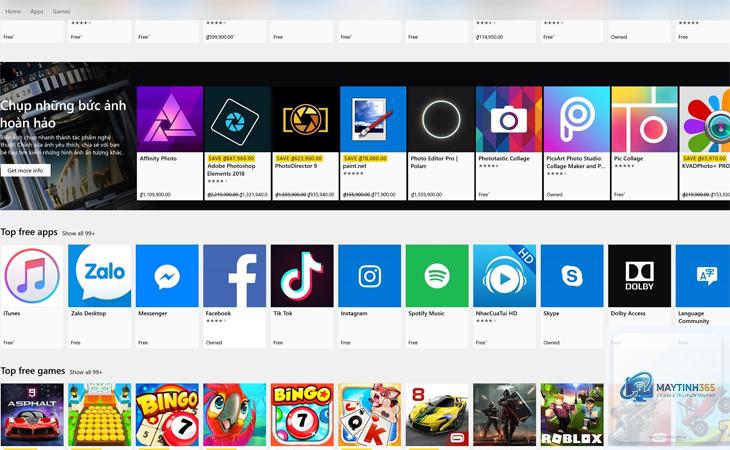Show all Top free games
This screenshot has height=450, width=730.
pos(86,372)
